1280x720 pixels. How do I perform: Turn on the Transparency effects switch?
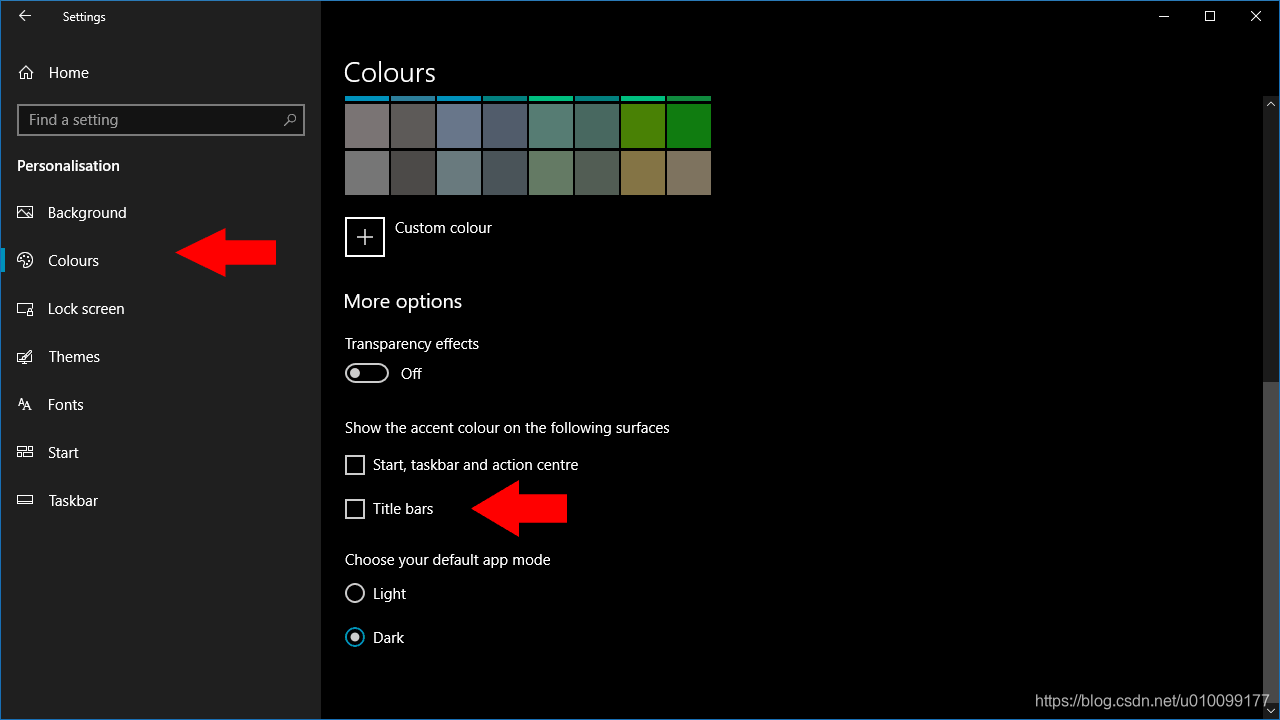pos(367,373)
